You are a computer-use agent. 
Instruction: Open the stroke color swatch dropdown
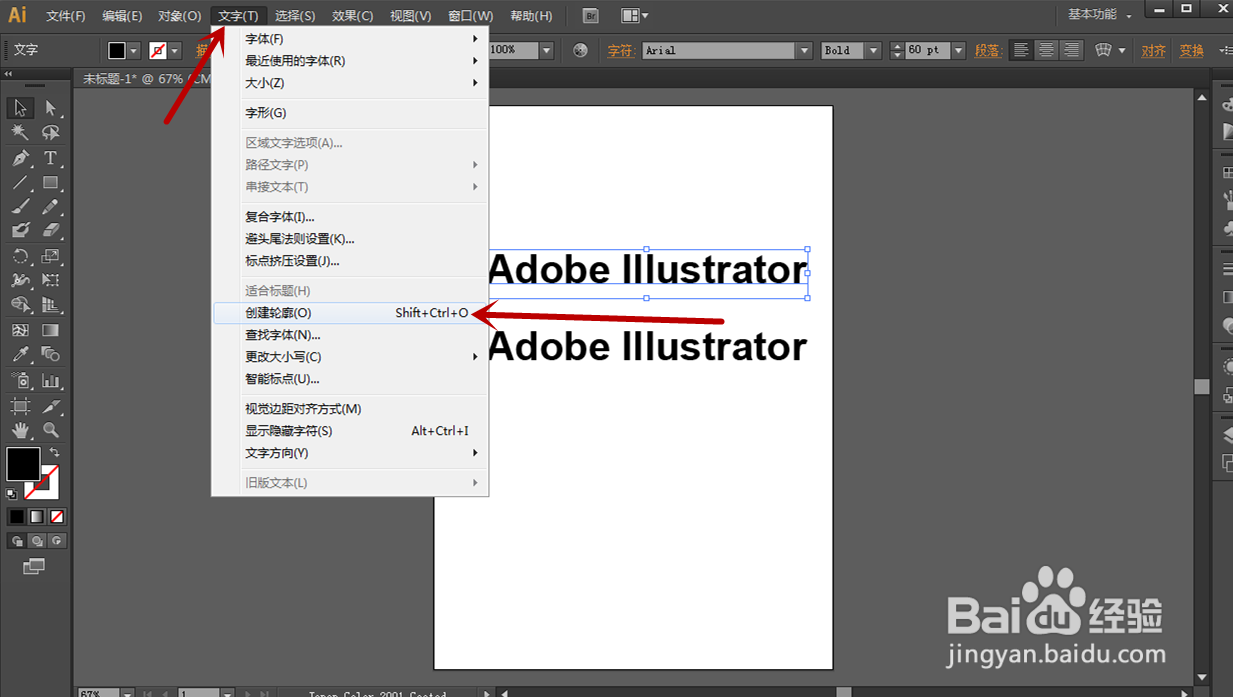pyautogui.click(x=174, y=50)
